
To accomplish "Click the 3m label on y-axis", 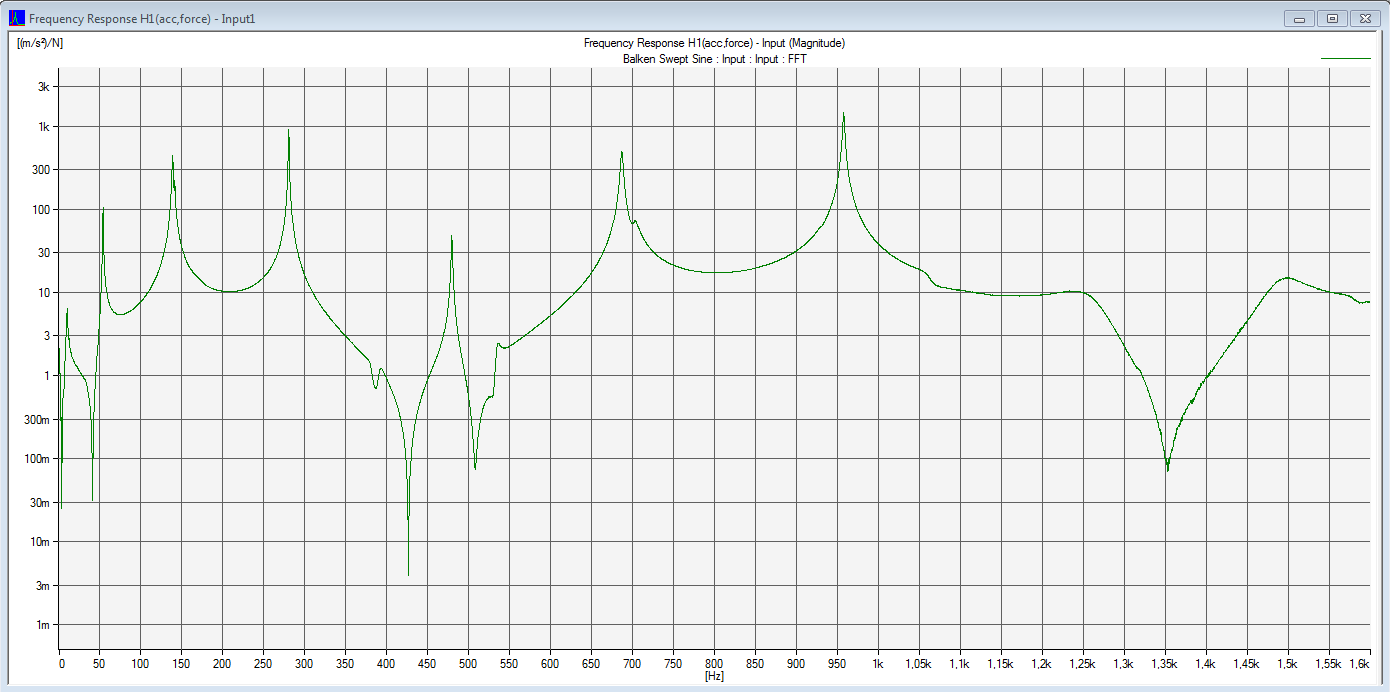I will [42, 585].
